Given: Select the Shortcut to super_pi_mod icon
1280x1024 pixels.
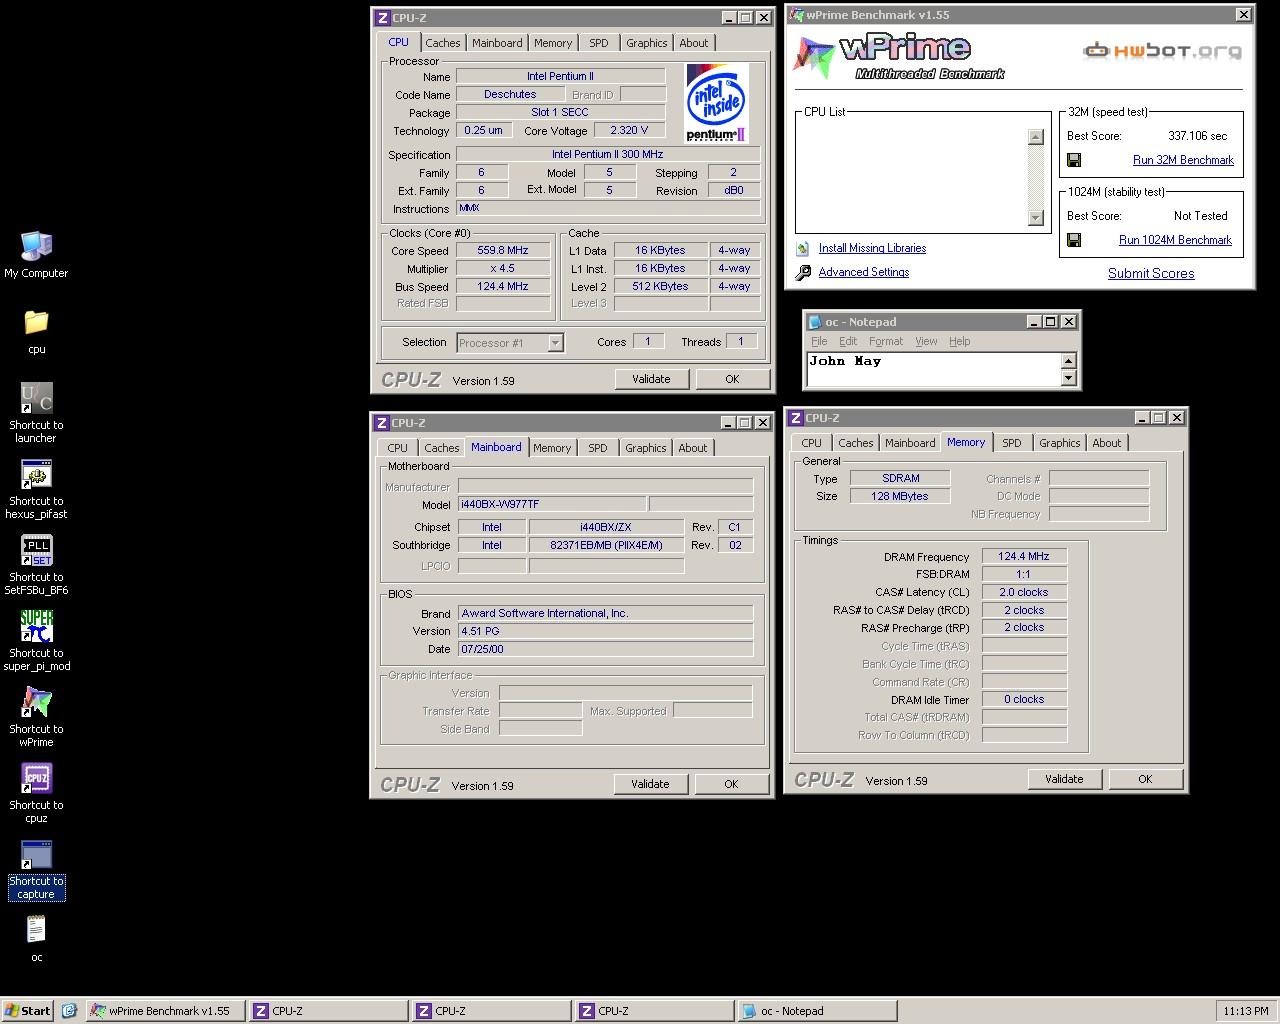Looking at the screenshot, I should [x=36, y=640].
